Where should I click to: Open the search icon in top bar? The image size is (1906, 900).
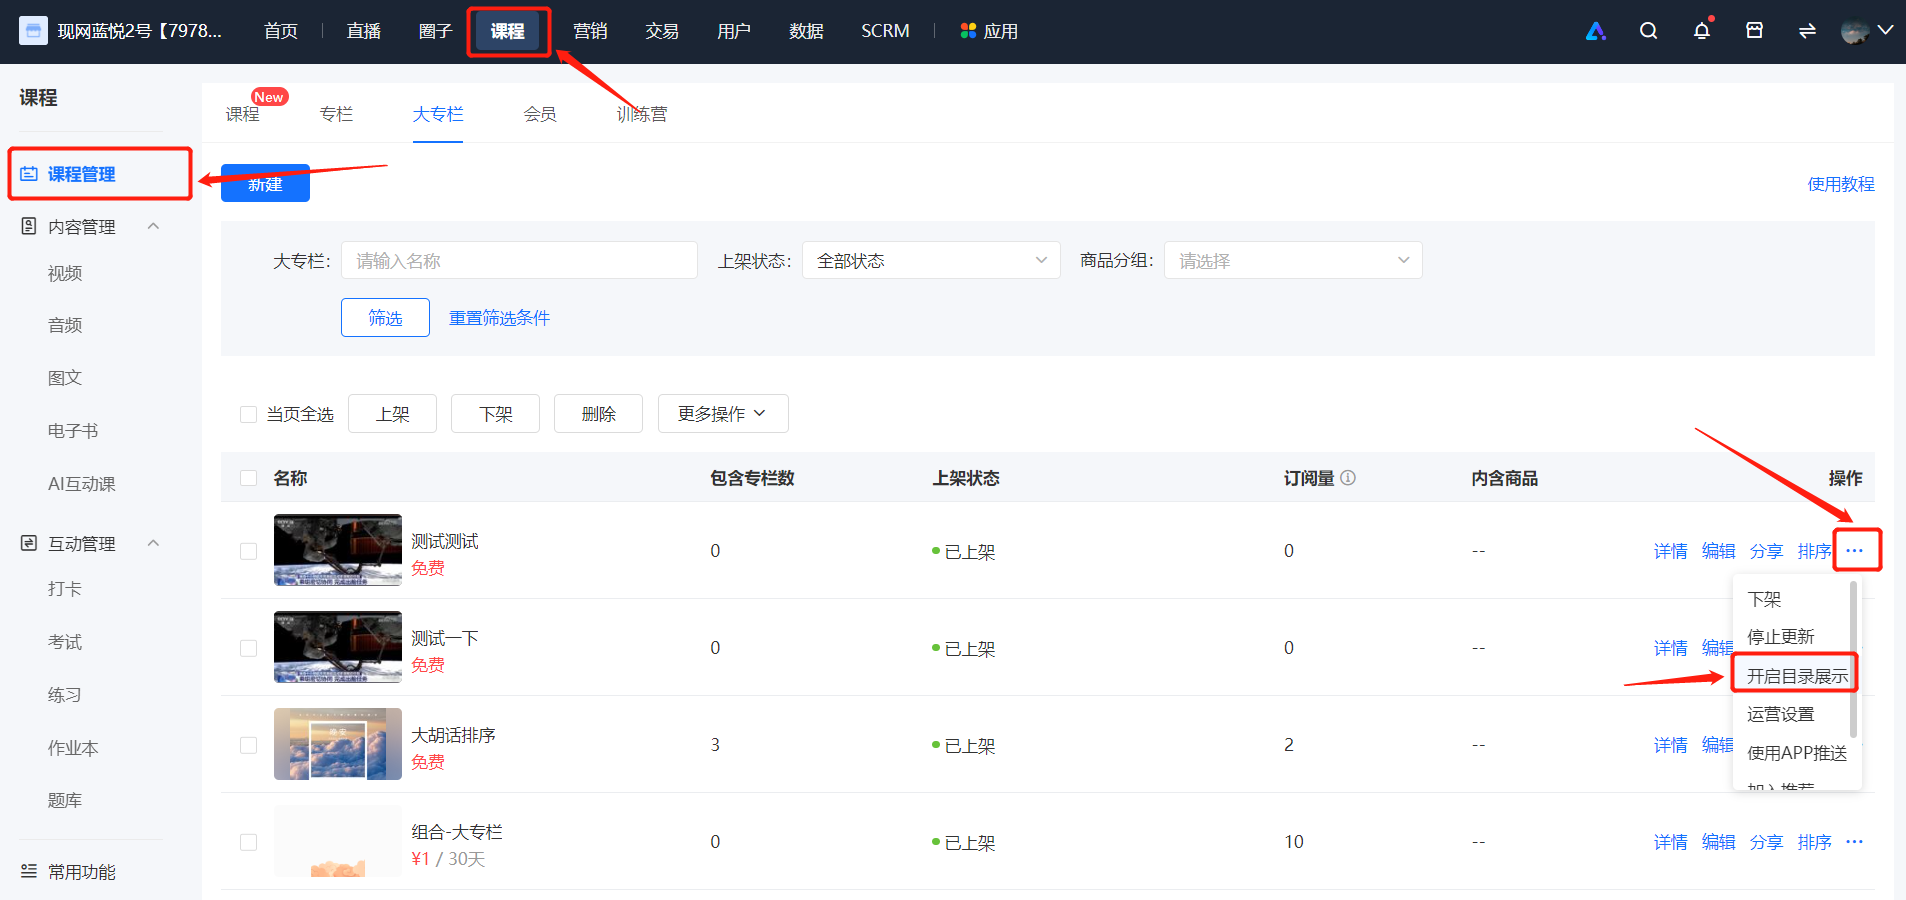1648,31
